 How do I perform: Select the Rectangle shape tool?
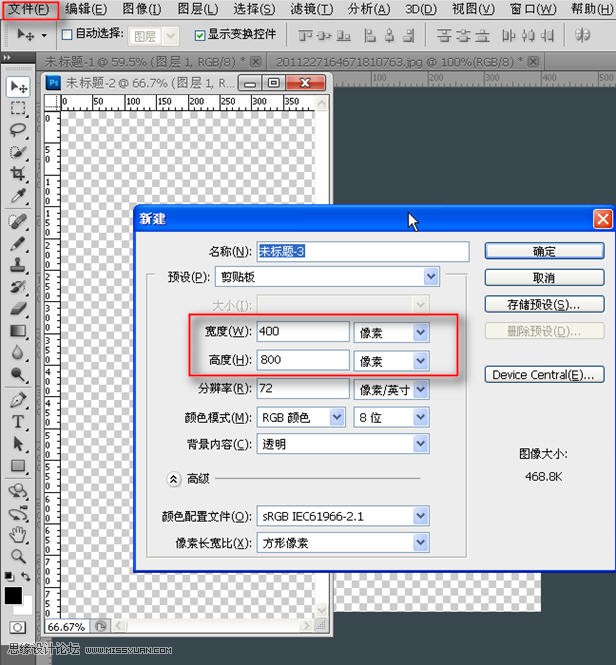tap(18, 466)
